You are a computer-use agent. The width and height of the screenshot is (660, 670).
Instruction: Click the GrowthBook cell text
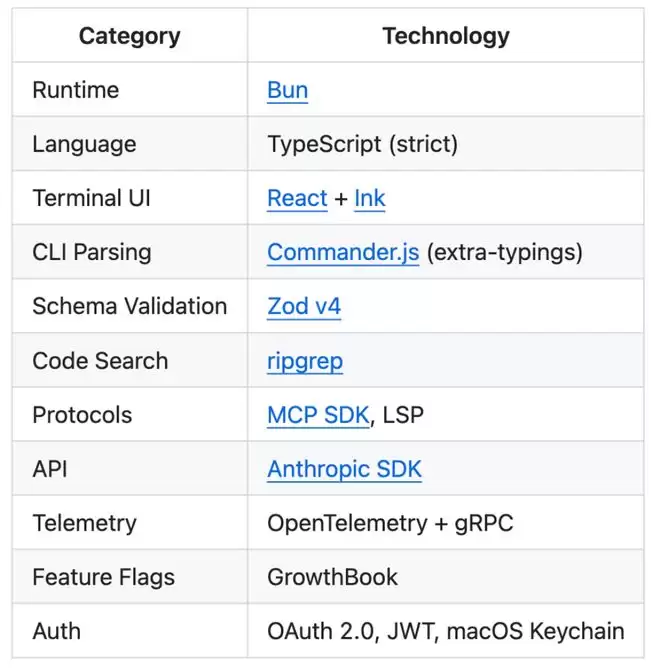point(332,577)
